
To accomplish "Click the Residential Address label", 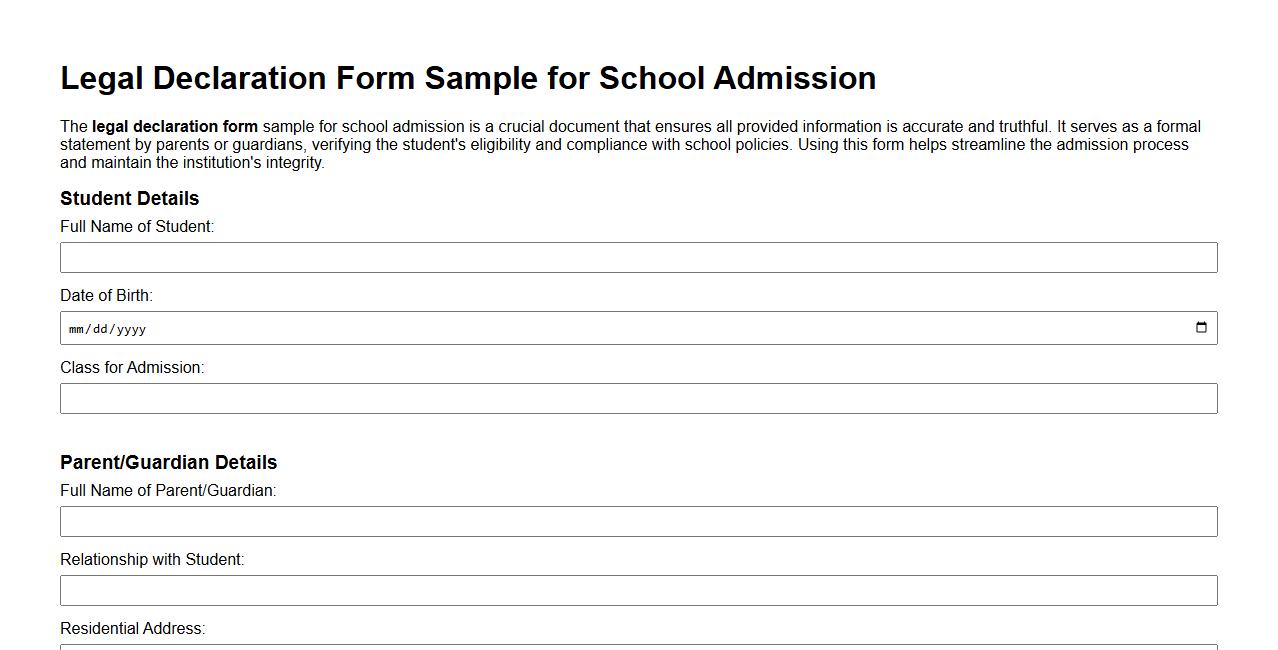I will (133, 628).
